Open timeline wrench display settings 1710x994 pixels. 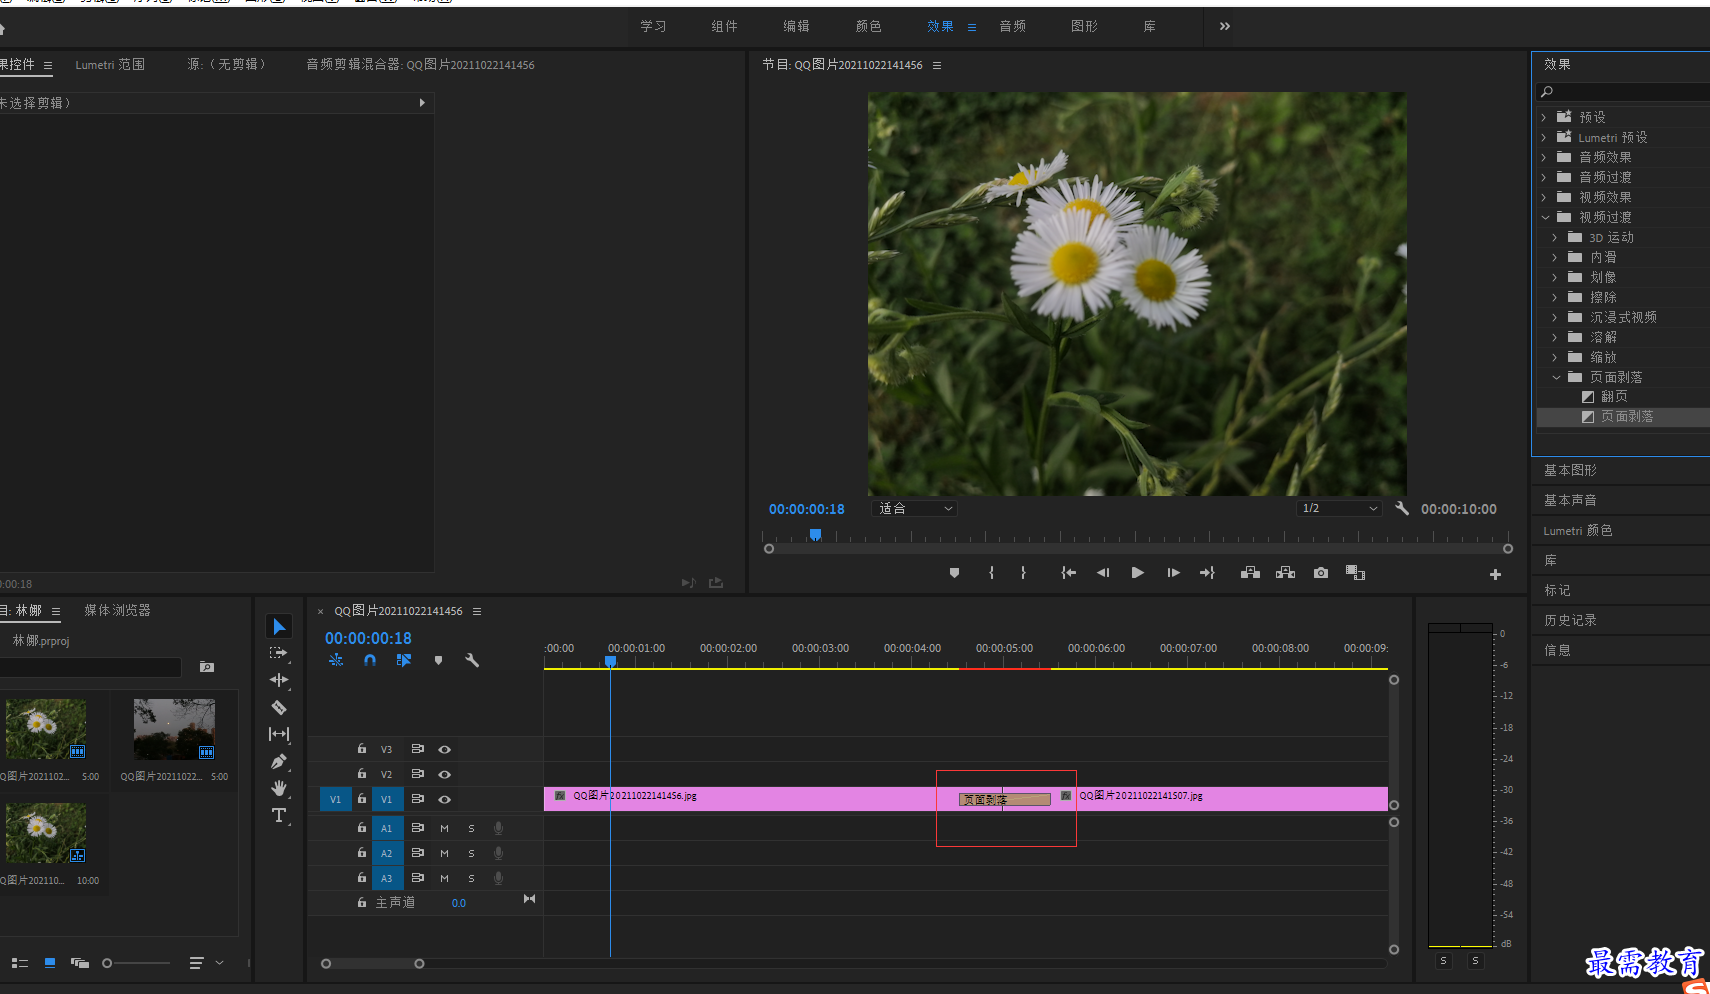point(472,660)
